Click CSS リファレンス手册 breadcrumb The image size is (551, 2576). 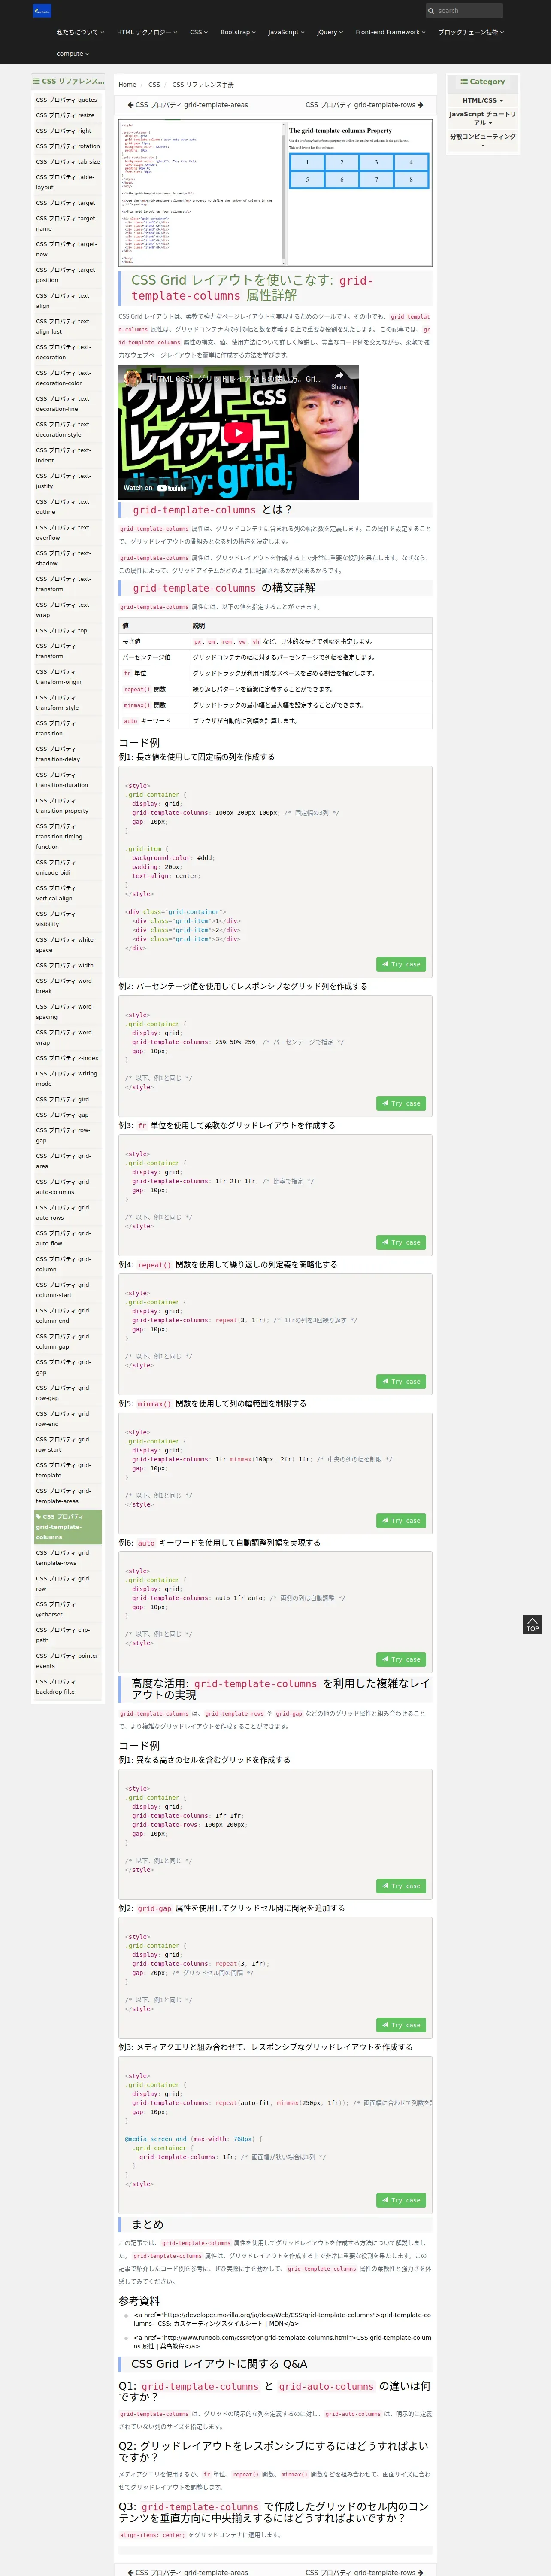click(x=203, y=85)
